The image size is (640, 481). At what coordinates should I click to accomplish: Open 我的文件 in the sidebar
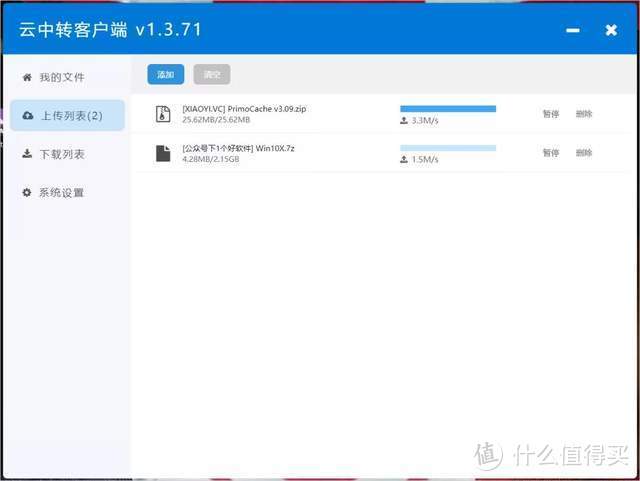pos(61,77)
